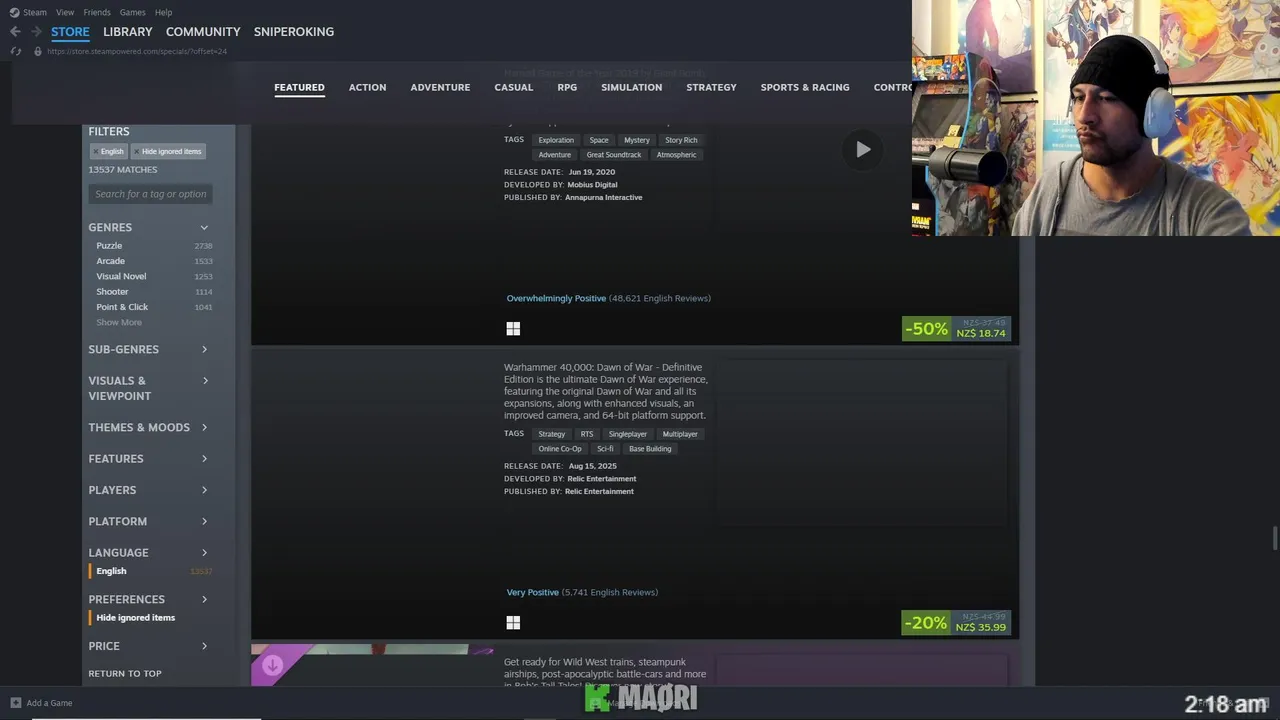Click Windows icon on the Dawn of War card
Viewport: 1280px width, 720px height.
[x=513, y=623]
